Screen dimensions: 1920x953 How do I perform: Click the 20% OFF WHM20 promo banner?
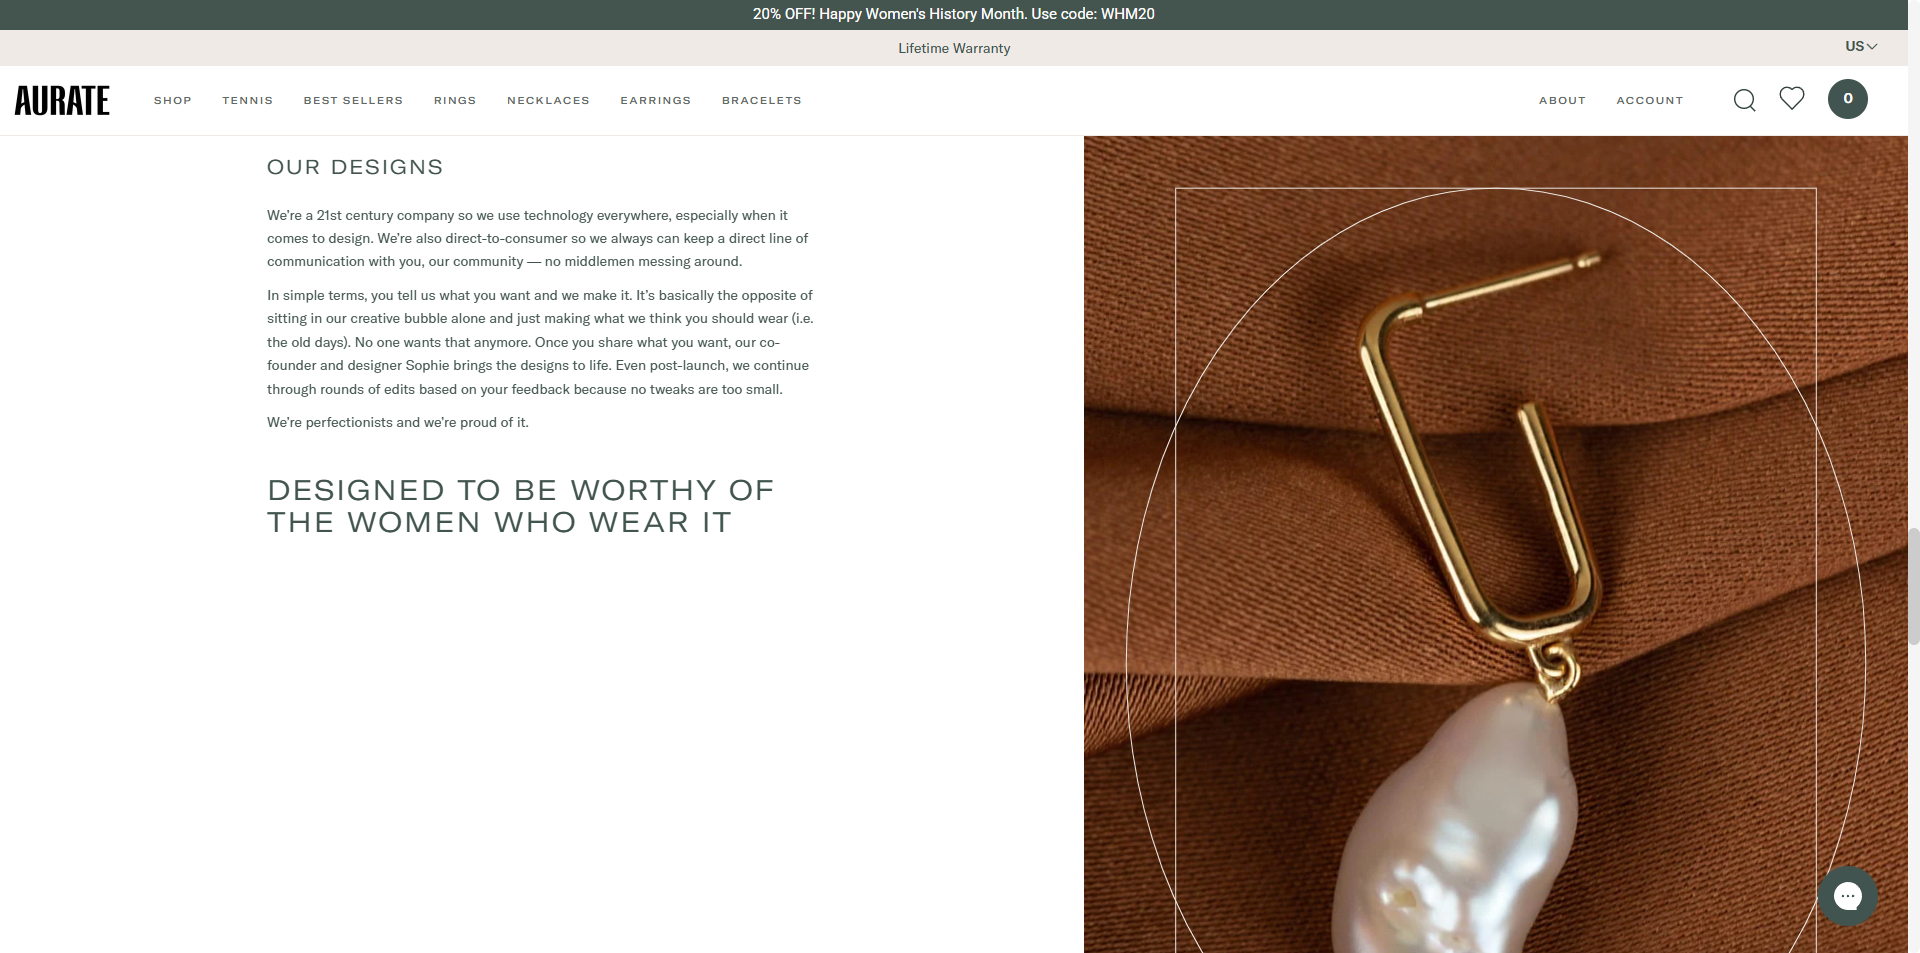pos(954,14)
